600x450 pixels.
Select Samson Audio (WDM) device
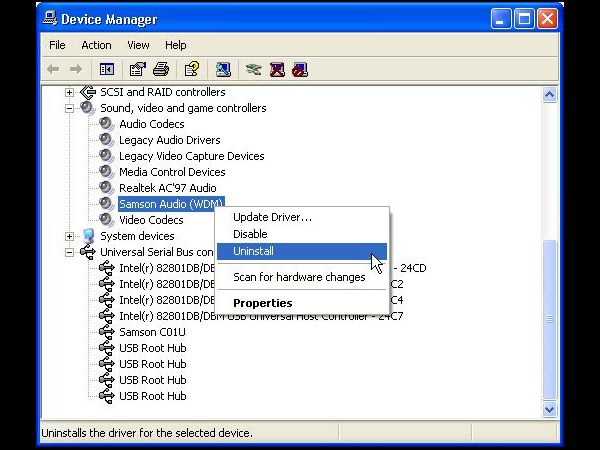pos(171,204)
